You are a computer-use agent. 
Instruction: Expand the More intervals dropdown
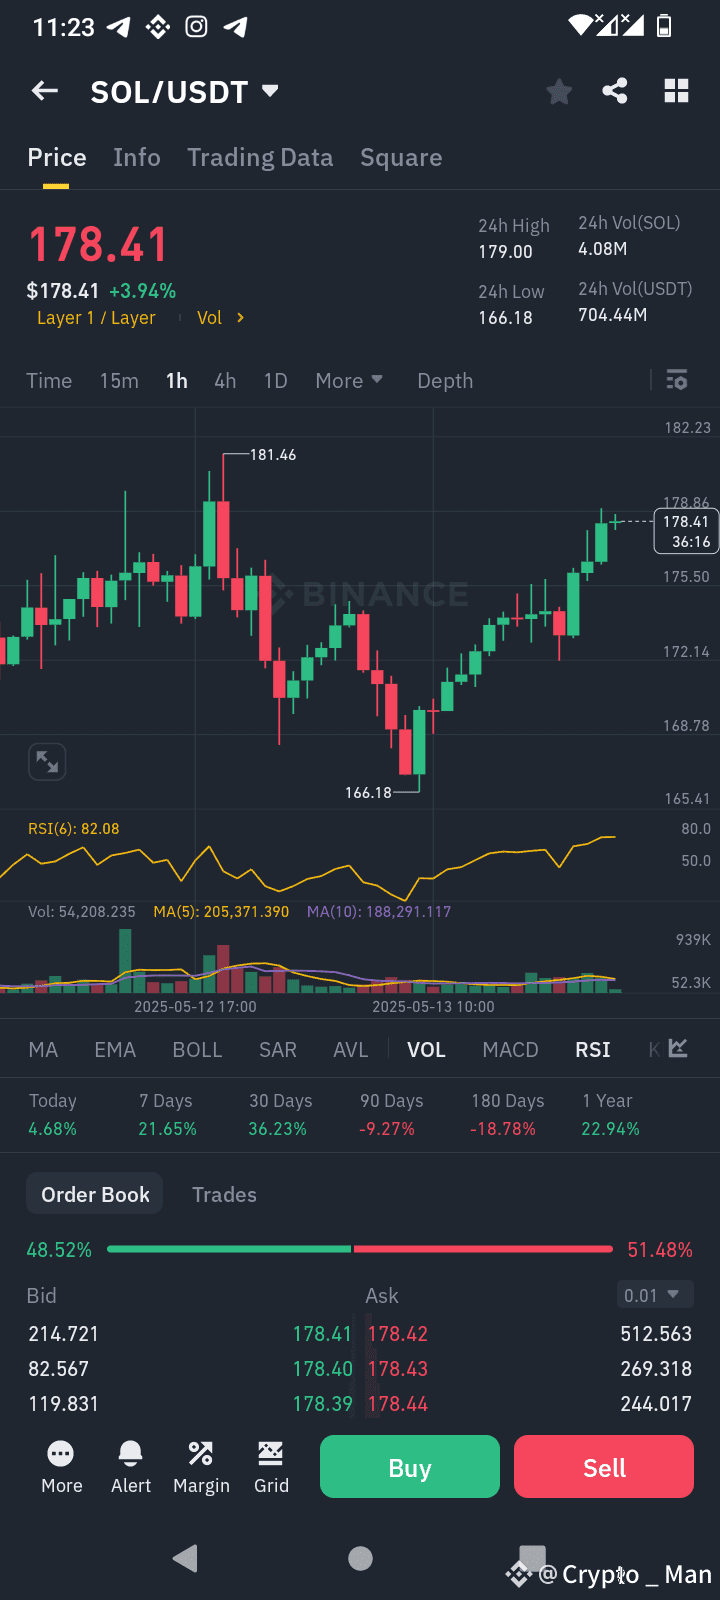click(349, 381)
